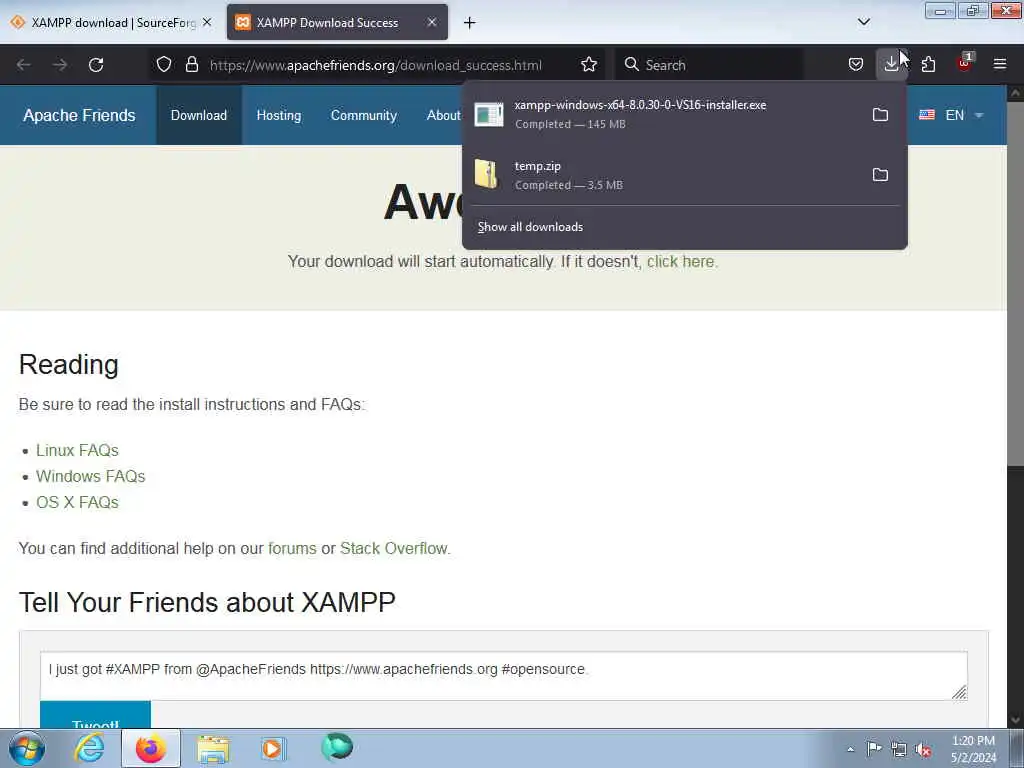The image size is (1024, 768).
Task: Open the Windows FAQs link
Action: (91, 476)
